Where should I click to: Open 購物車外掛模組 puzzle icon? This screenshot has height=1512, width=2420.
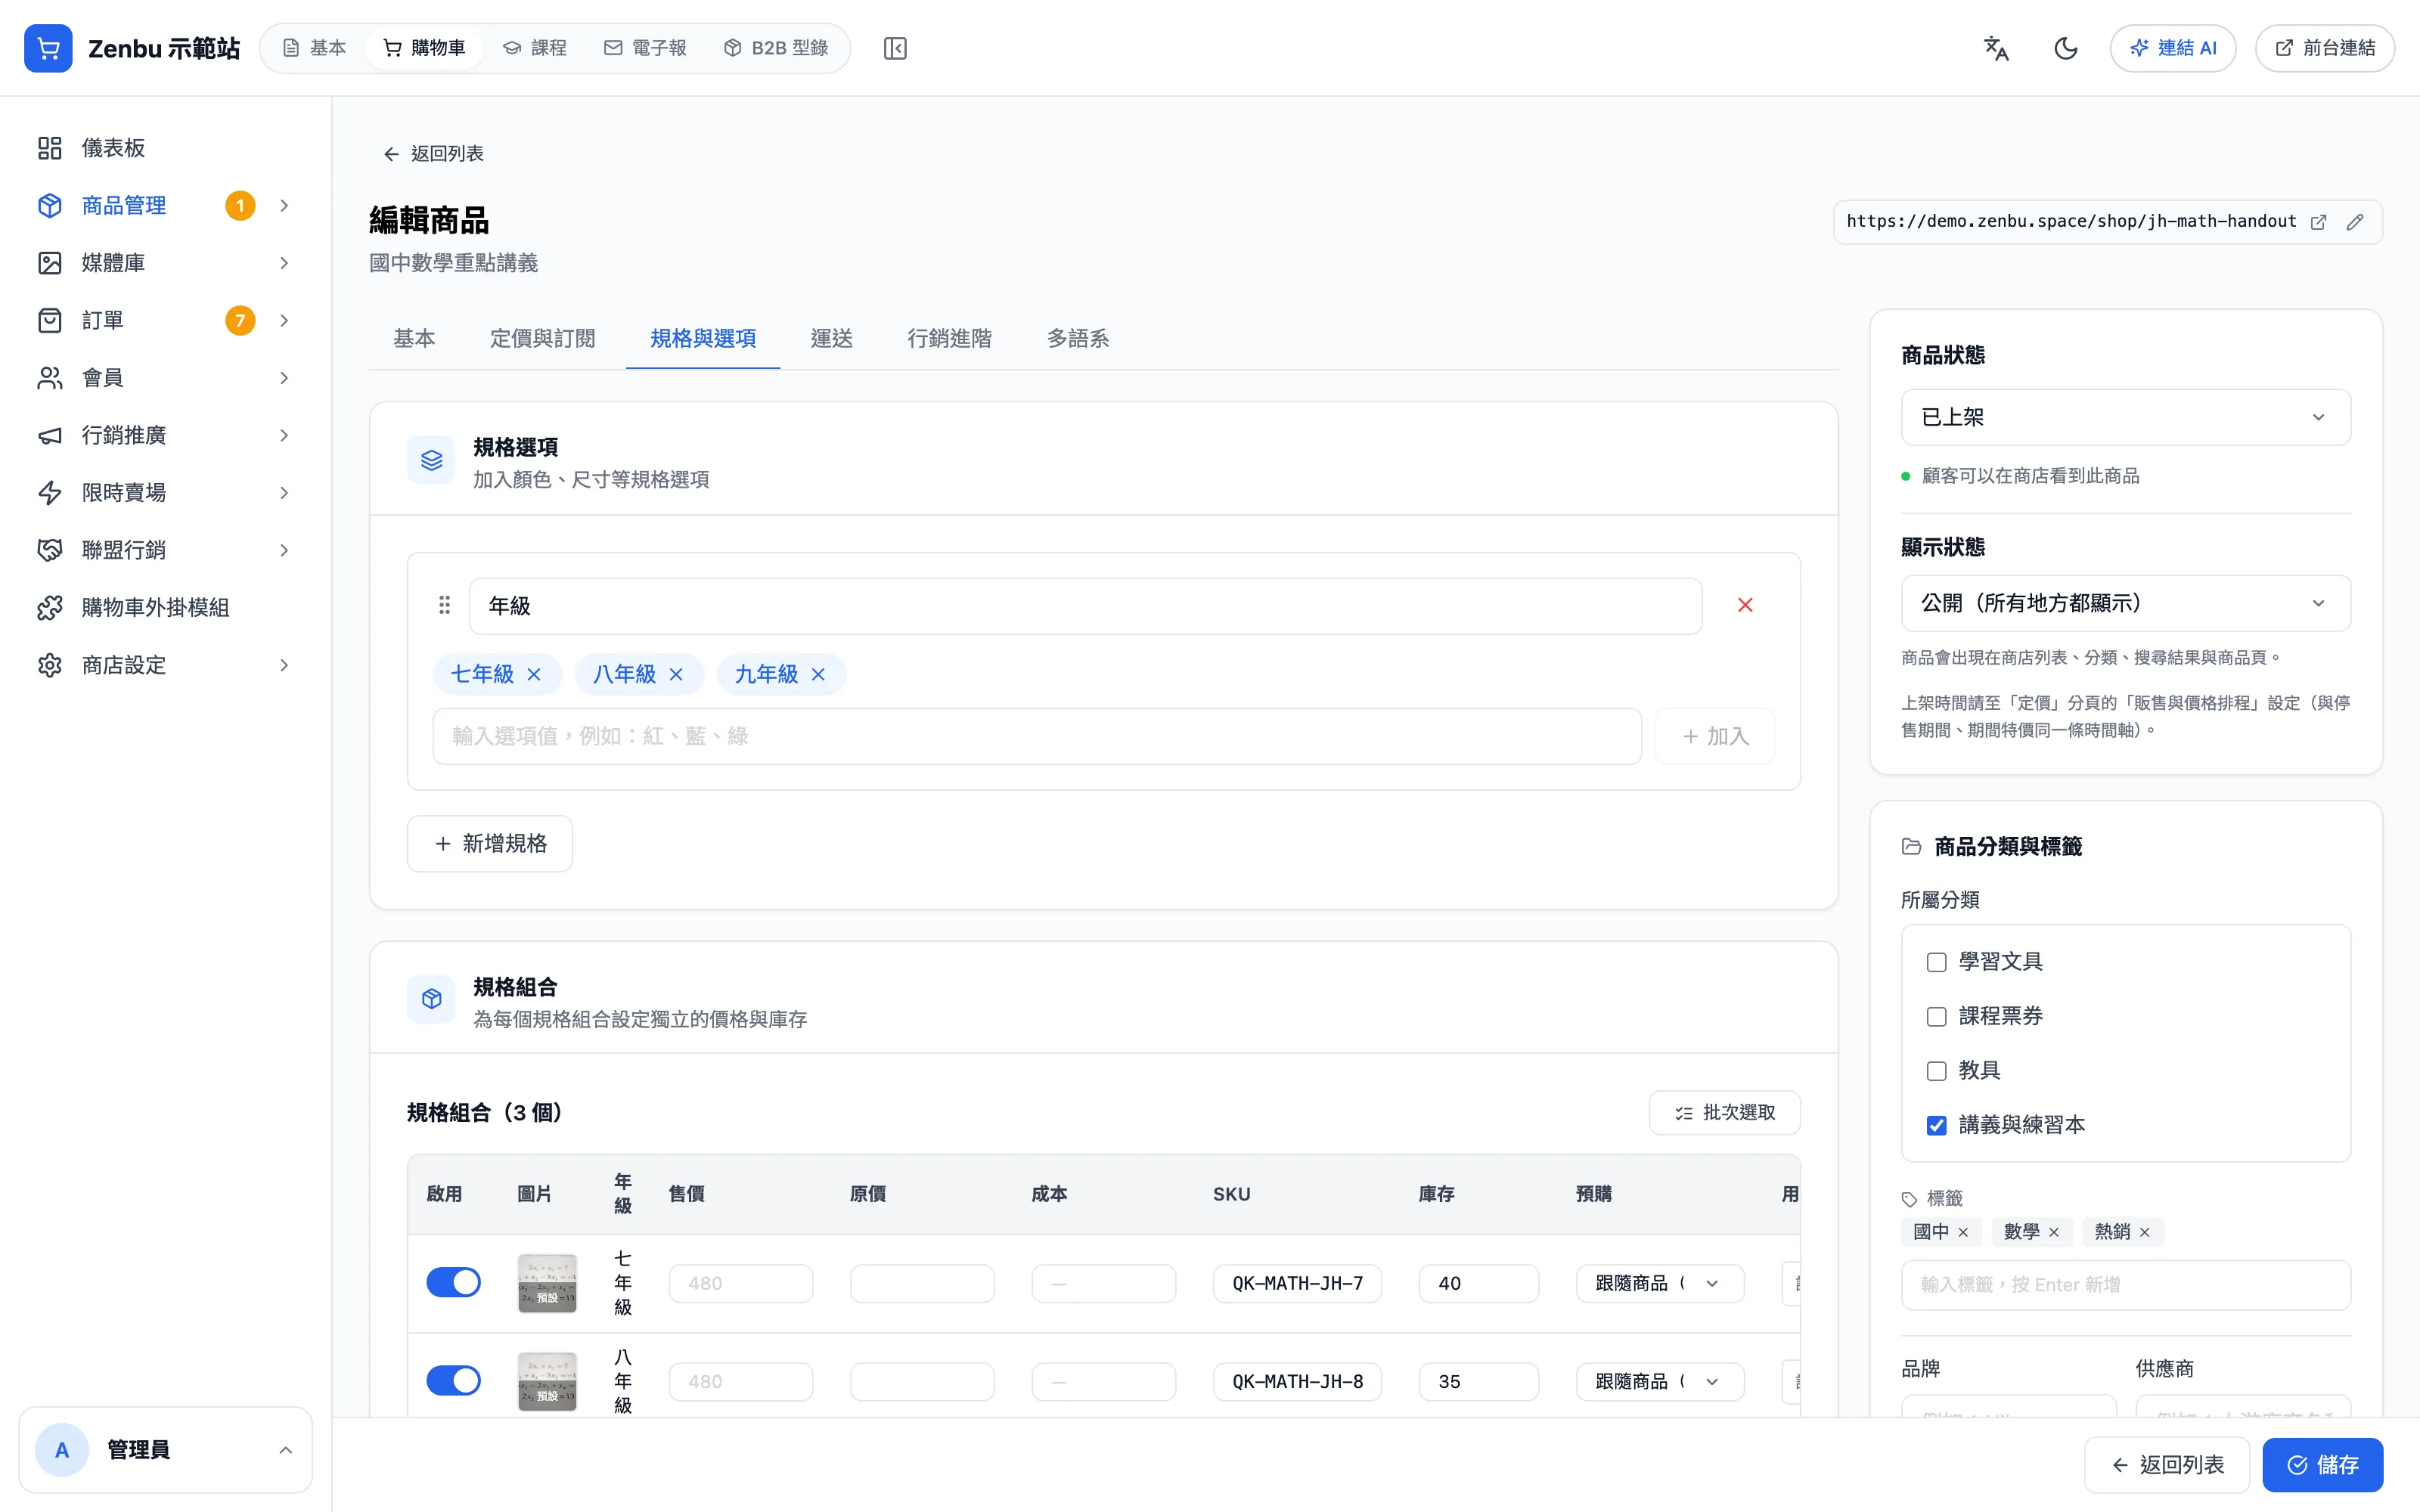(50, 608)
